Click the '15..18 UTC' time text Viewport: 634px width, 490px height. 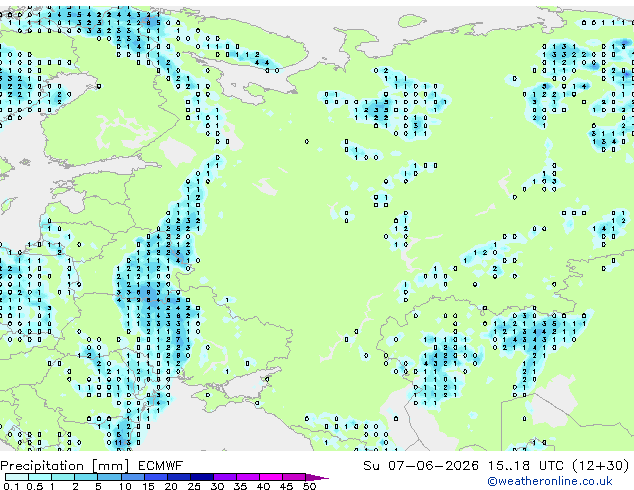coord(526,466)
